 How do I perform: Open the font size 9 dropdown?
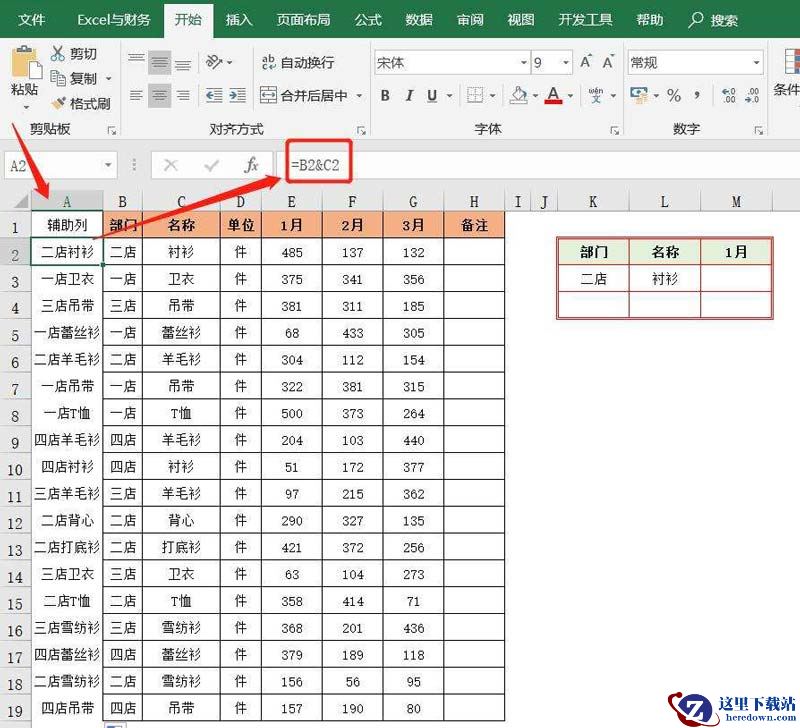(566, 63)
